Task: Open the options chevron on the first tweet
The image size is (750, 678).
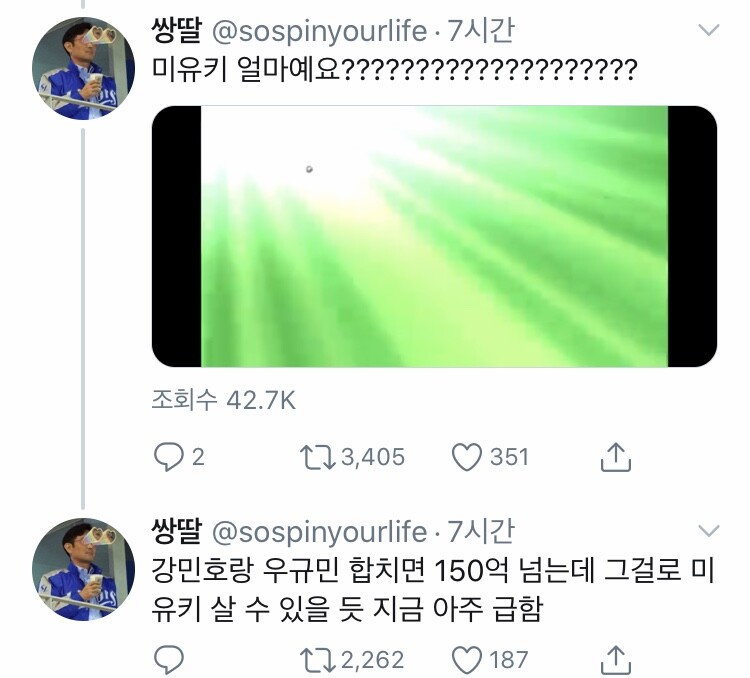Action: (x=708, y=30)
